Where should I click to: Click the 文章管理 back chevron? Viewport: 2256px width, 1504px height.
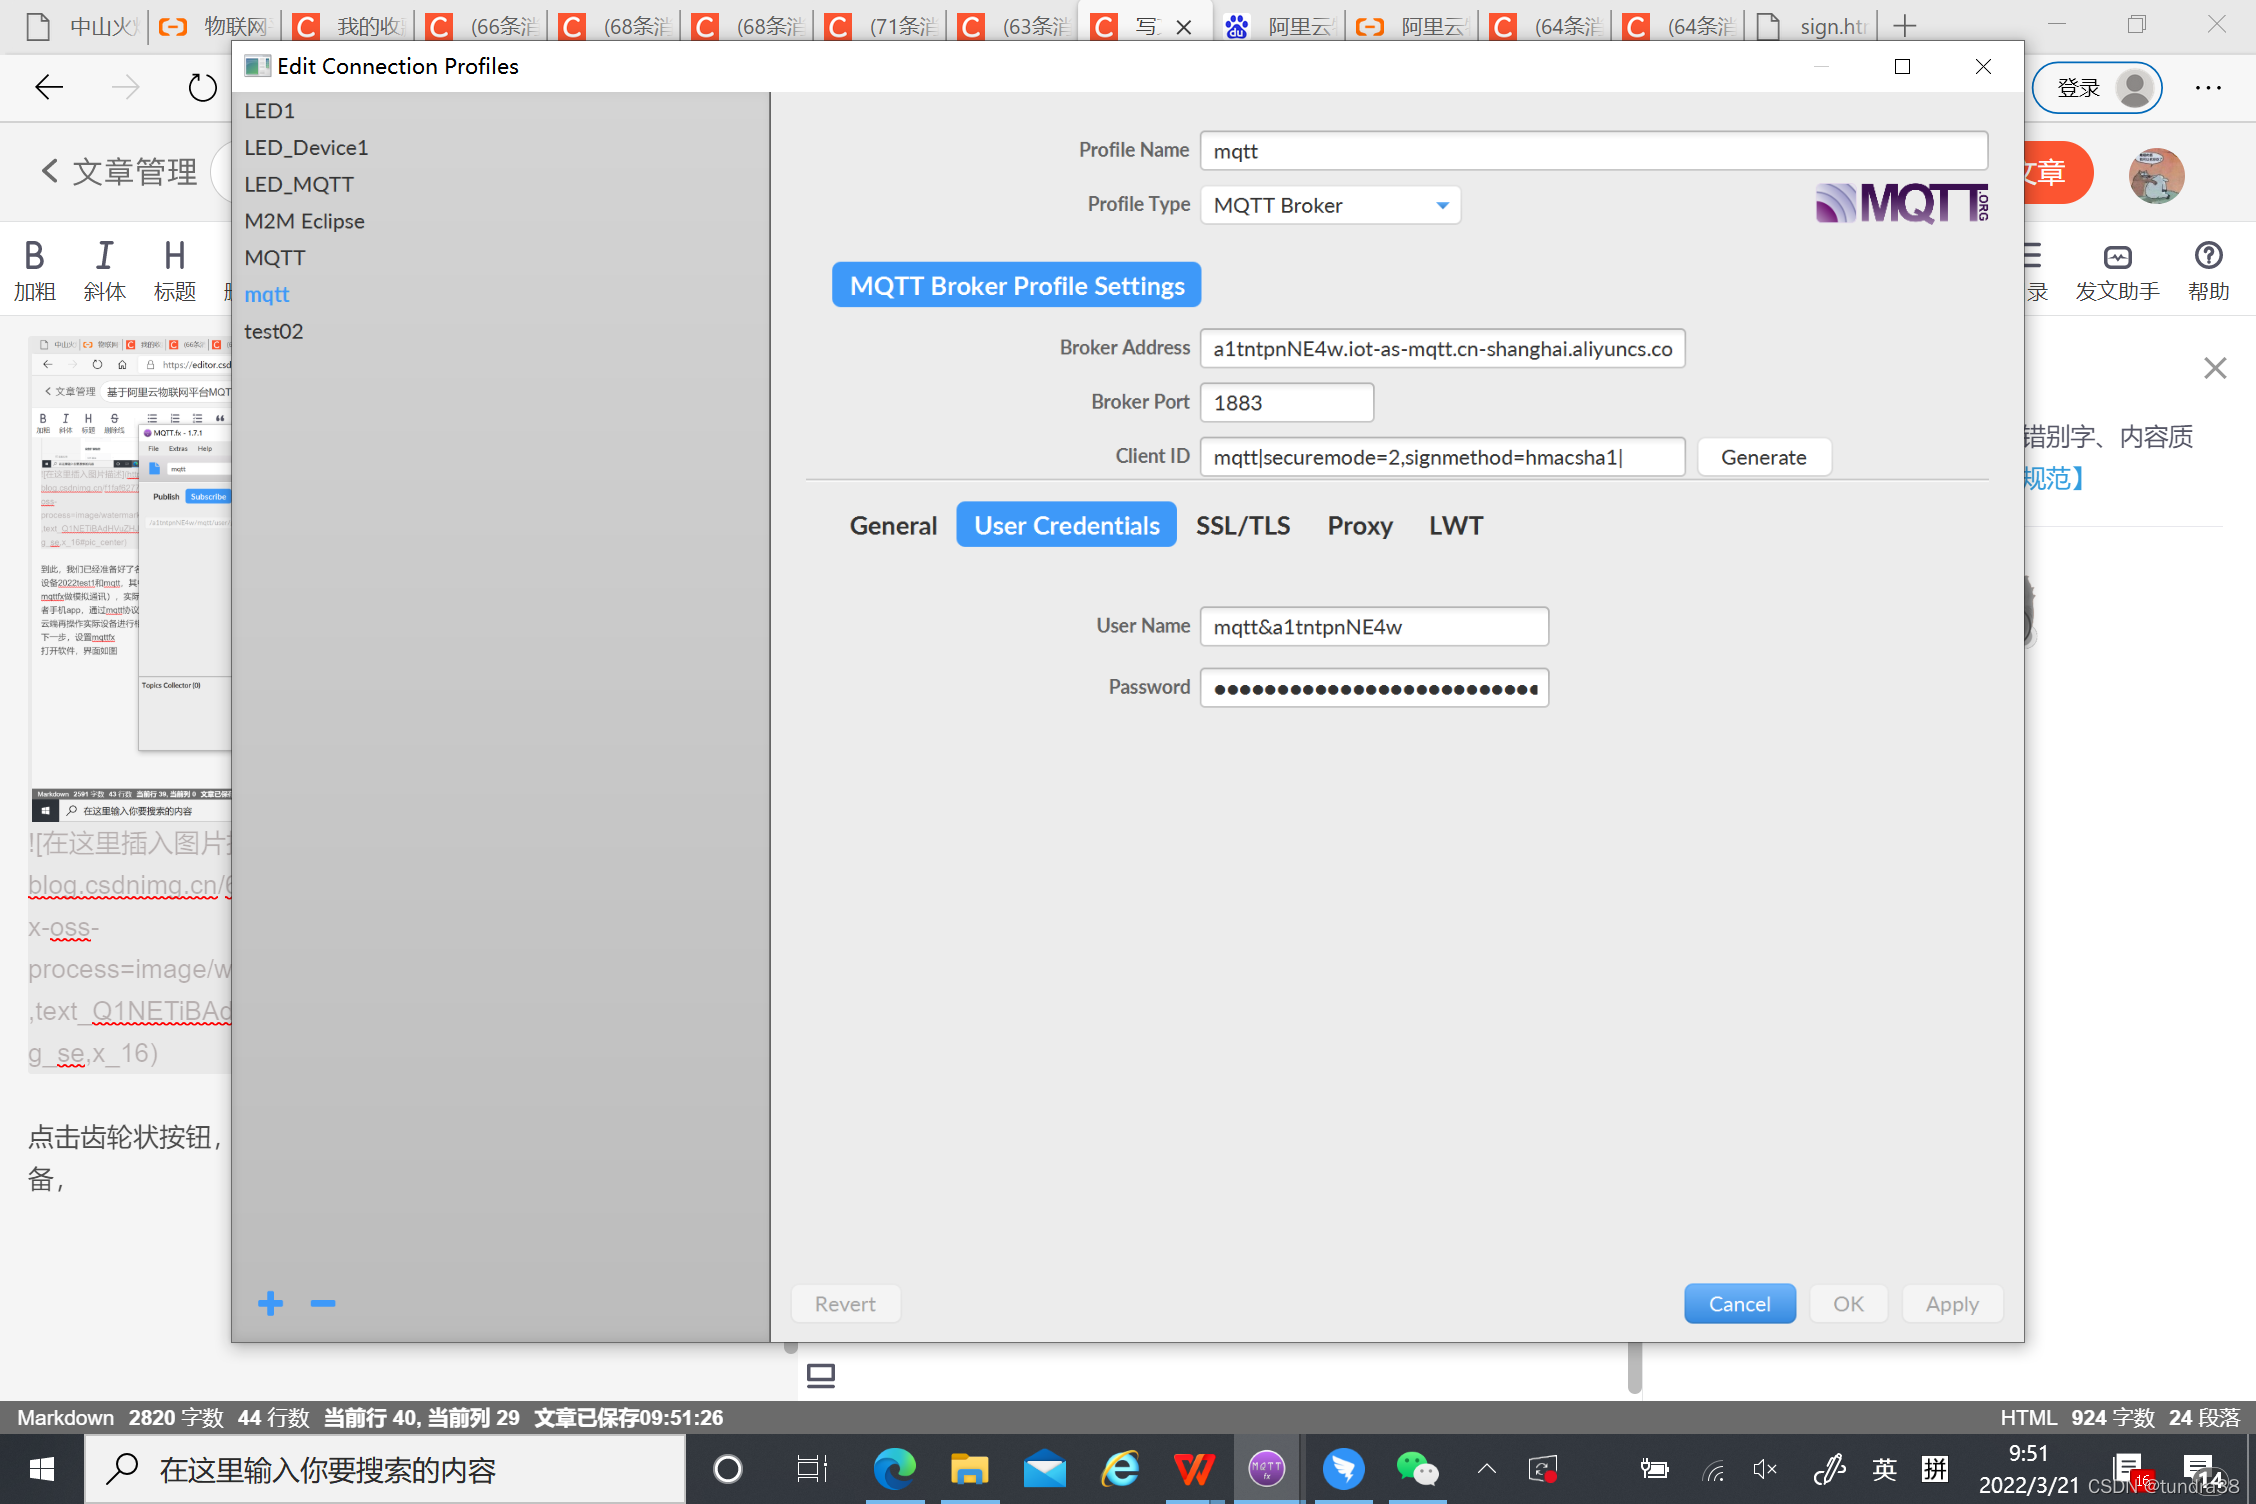pyautogui.click(x=50, y=171)
